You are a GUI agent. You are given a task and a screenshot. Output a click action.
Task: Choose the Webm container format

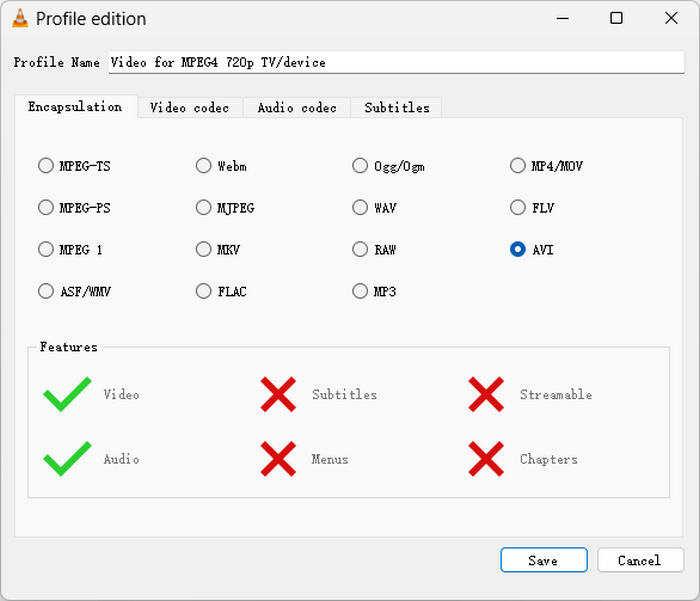click(221, 166)
